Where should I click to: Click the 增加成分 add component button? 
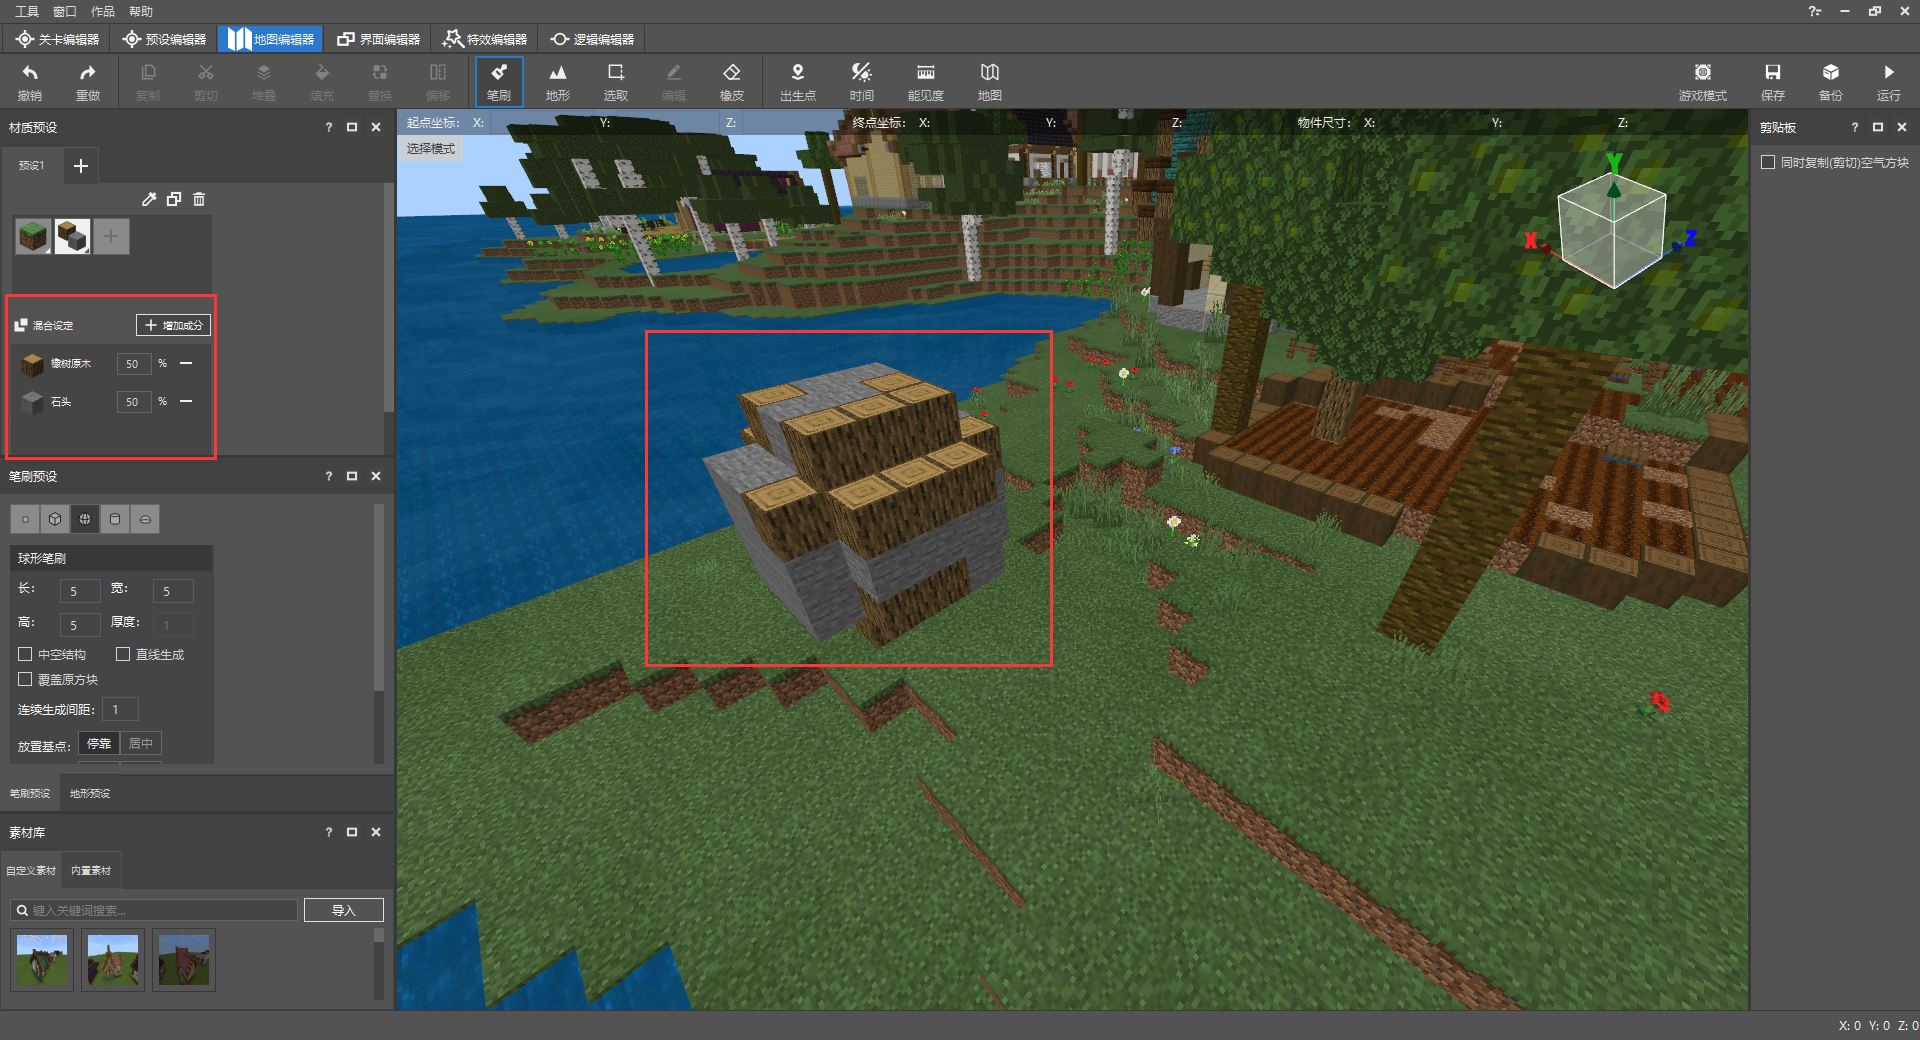coord(173,325)
